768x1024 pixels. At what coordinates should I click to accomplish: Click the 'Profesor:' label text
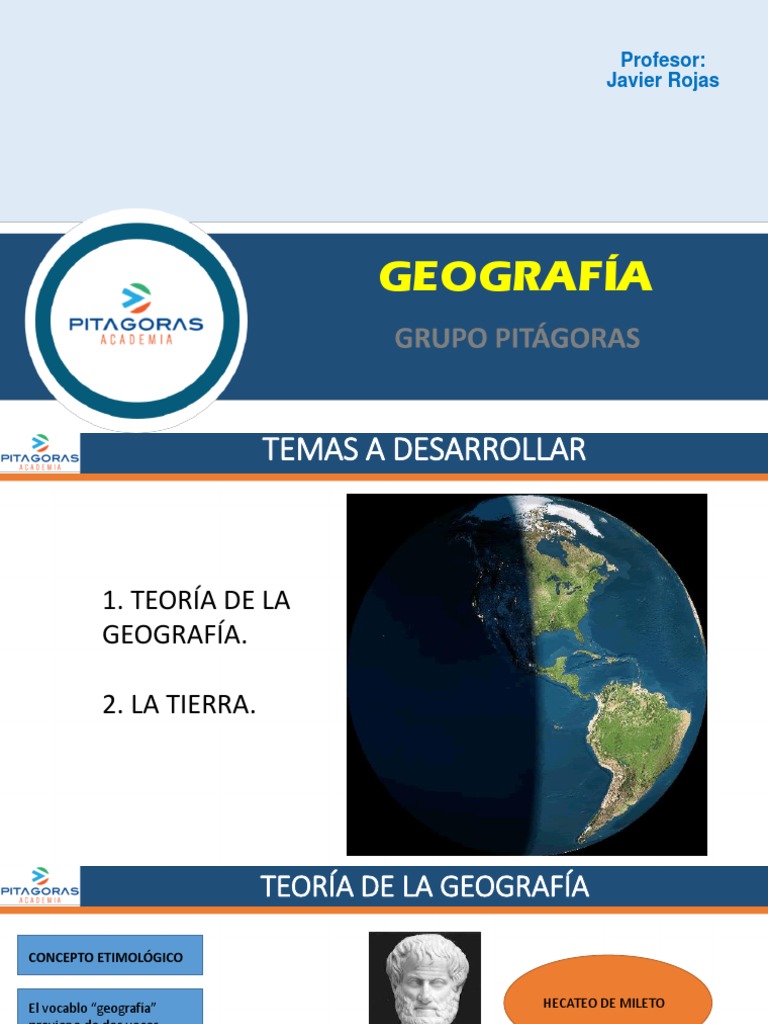point(662,60)
